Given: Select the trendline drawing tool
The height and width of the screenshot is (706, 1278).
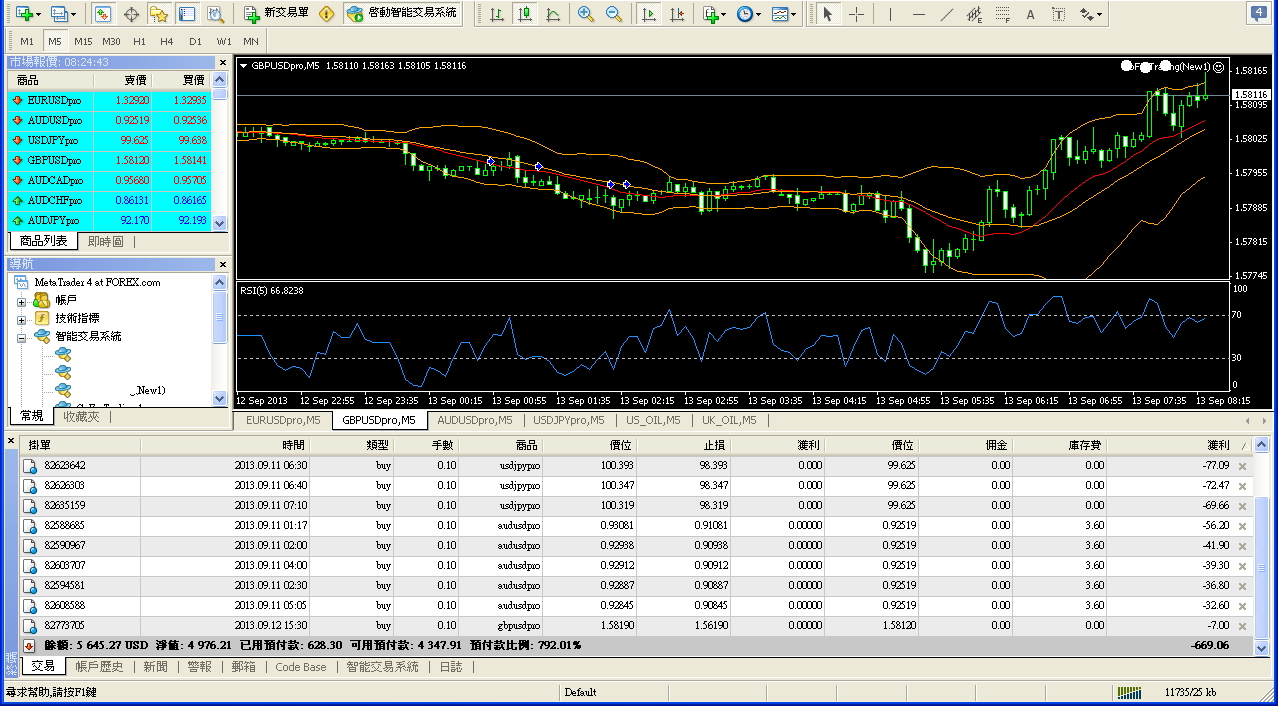Looking at the screenshot, I should 946,14.
